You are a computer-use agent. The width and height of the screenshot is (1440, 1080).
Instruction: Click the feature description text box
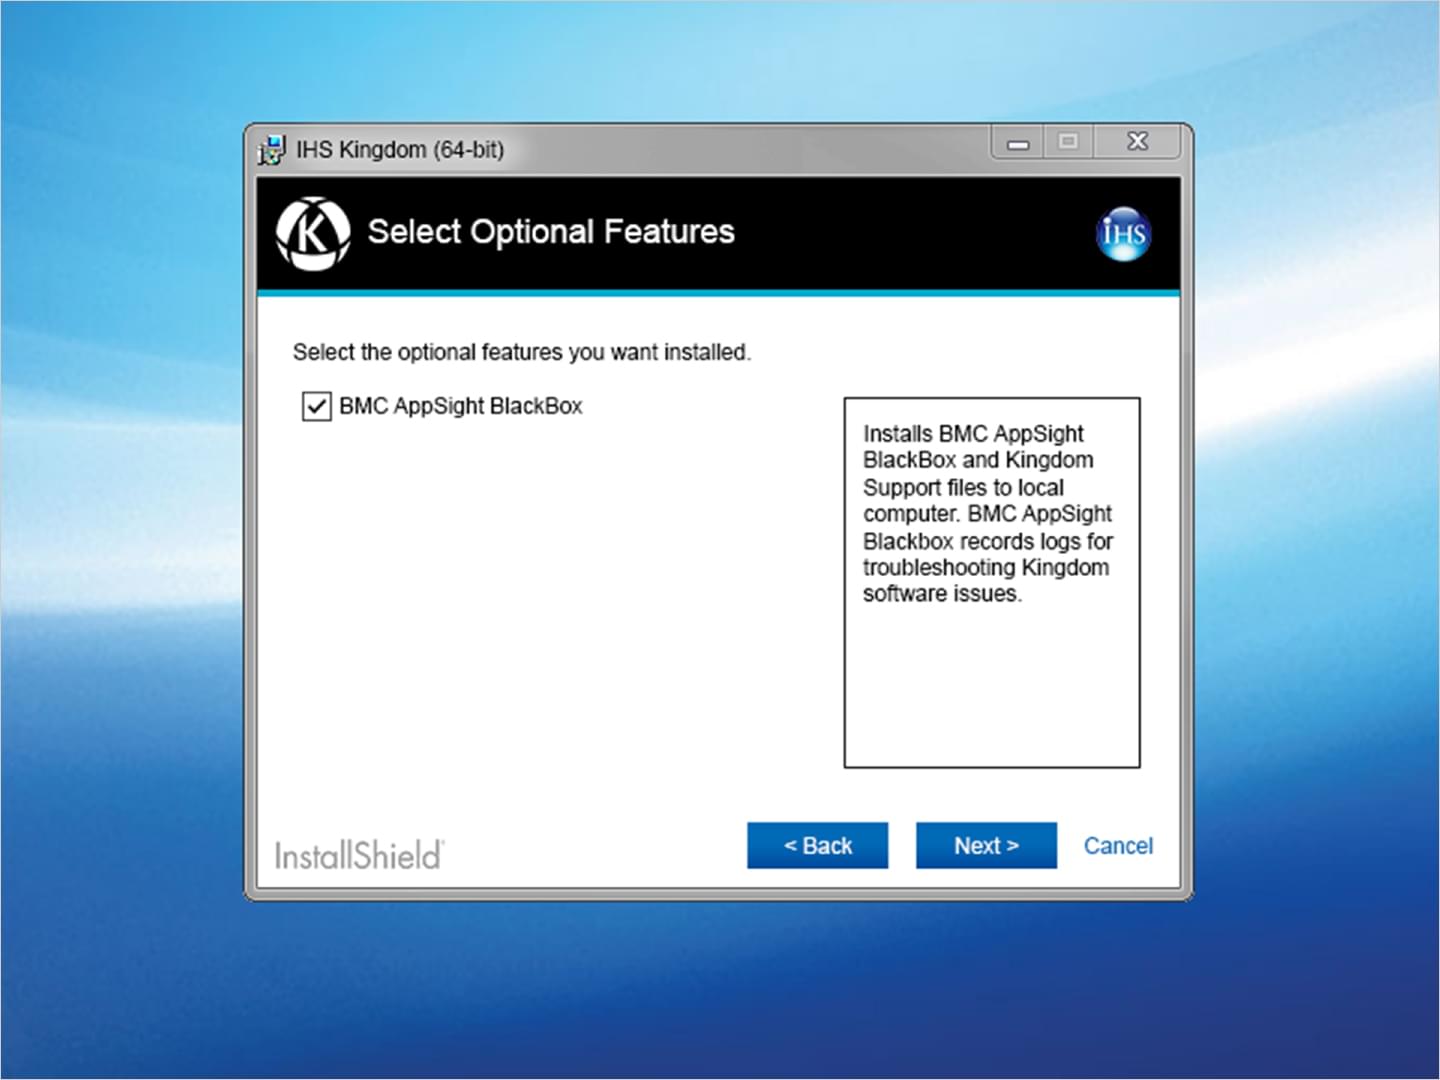(992, 583)
